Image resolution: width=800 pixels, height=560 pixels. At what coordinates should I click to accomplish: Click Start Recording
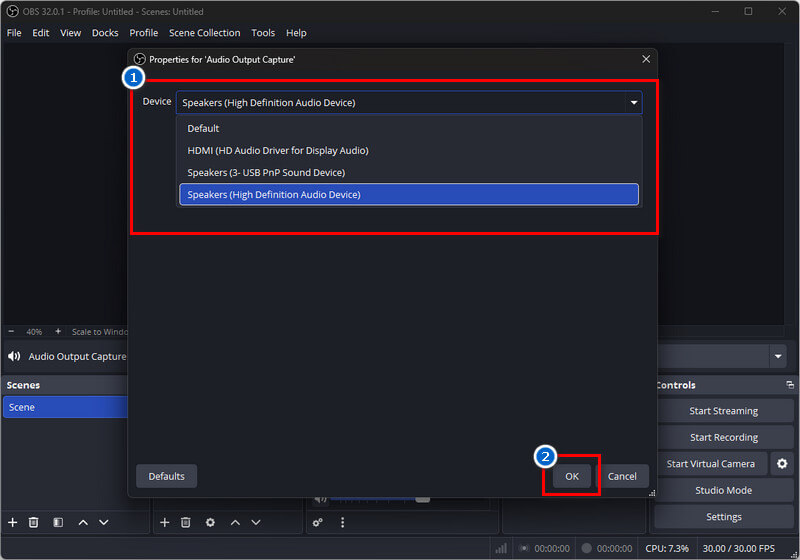[x=723, y=437]
